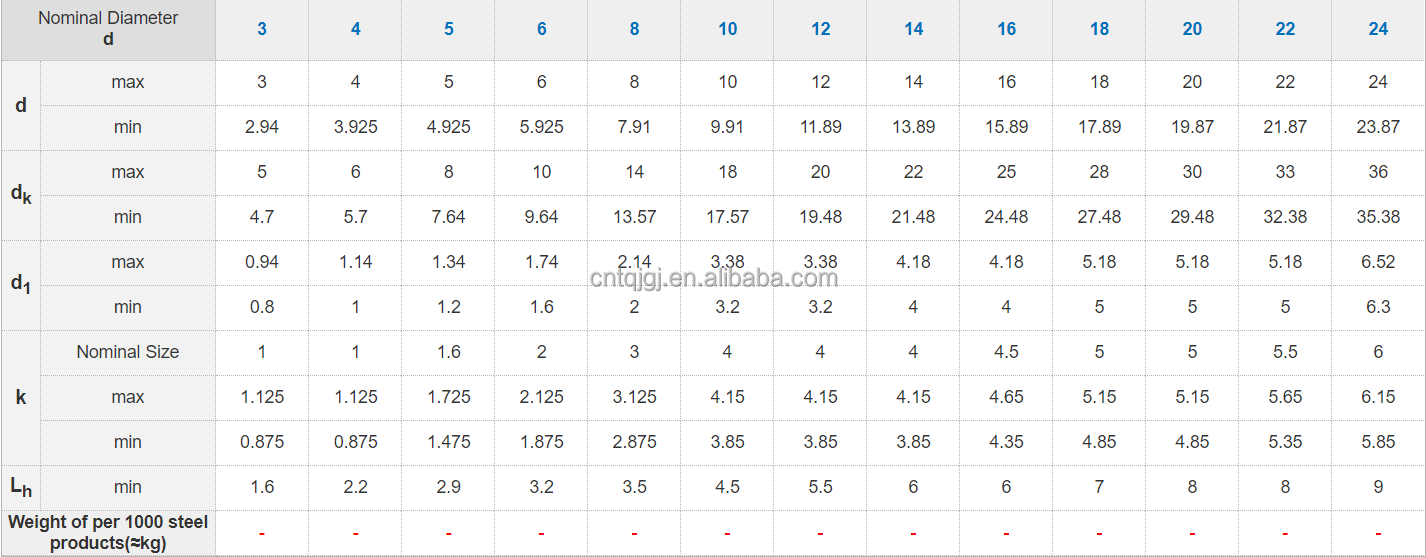The image size is (1426, 557).
Task: Click the Nominal Diameter d header cell
Action: click(108, 29)
